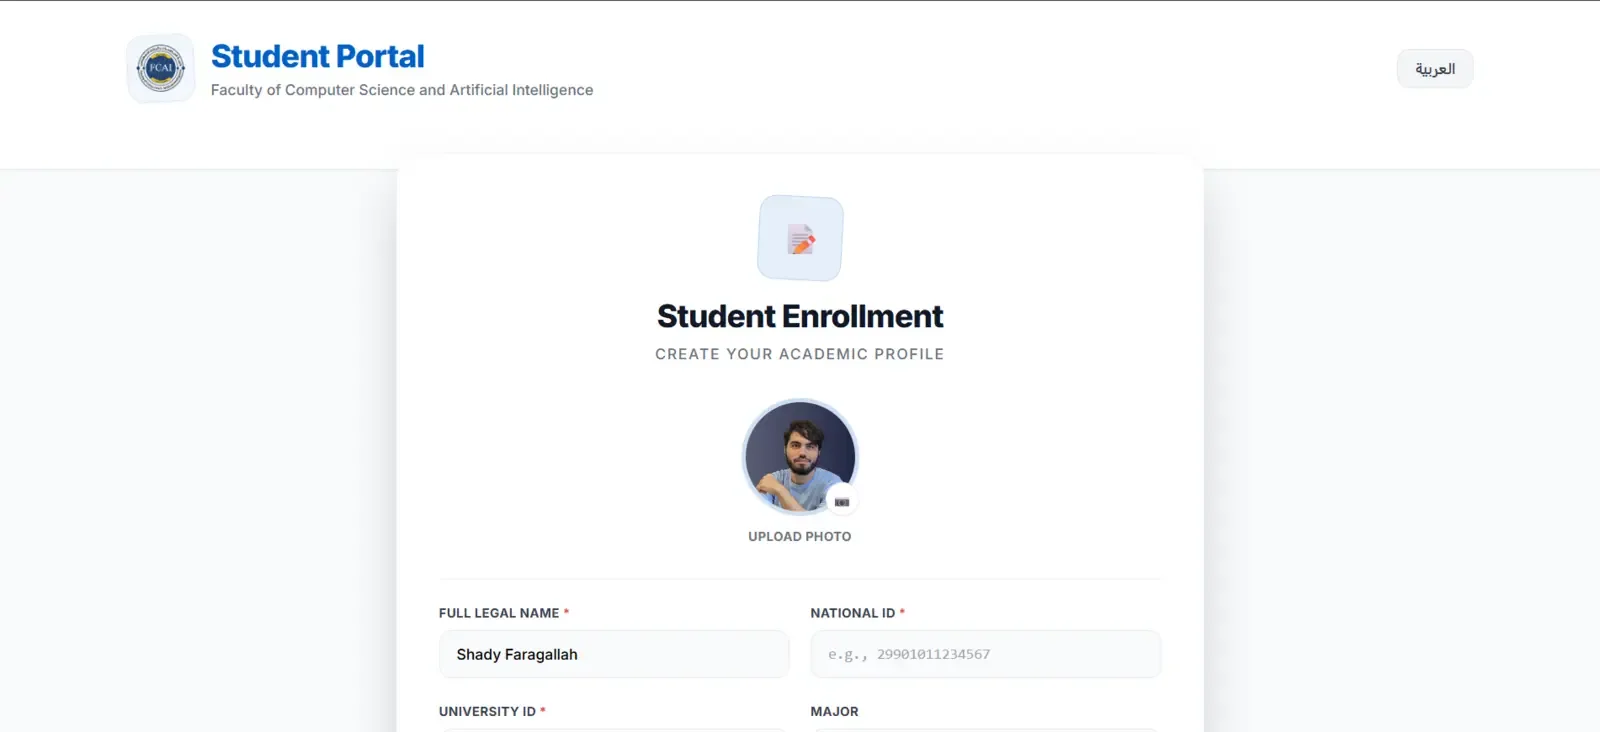Open the Student Portal title link
Viewport: 1600px width, 732px height.
(318, 56)
